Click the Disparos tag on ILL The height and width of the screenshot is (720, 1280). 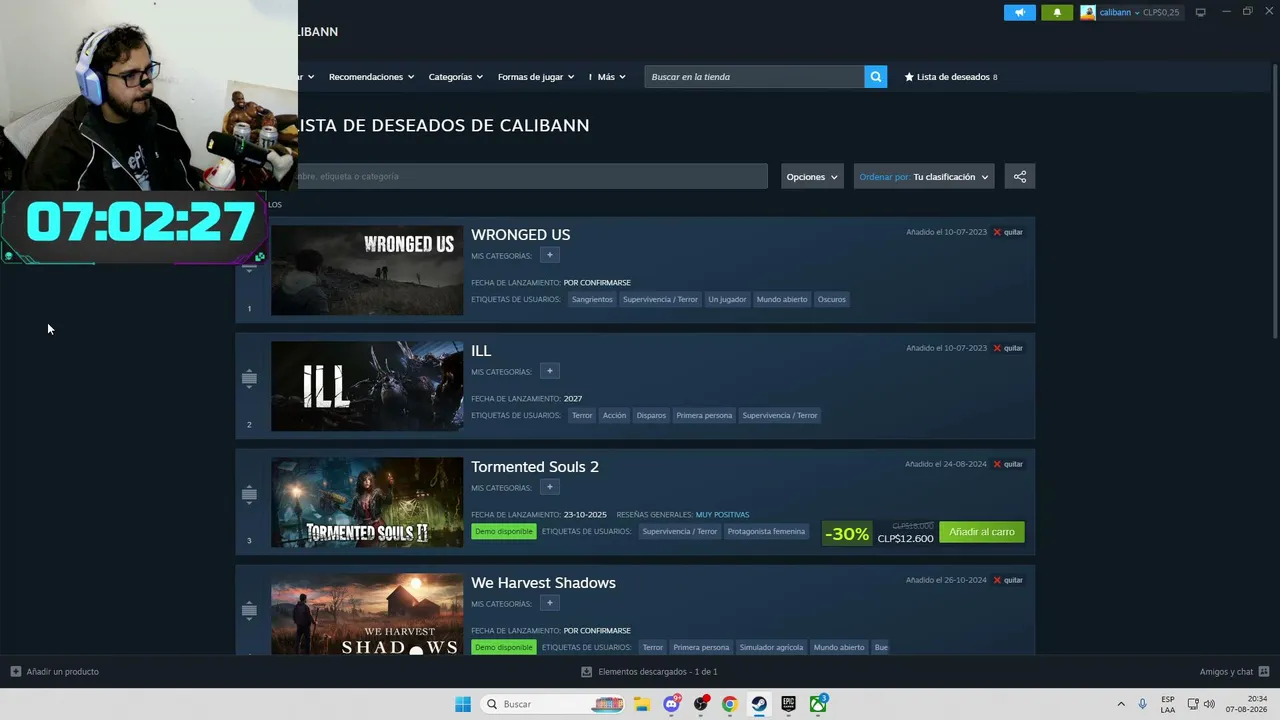tap(651, 415)
